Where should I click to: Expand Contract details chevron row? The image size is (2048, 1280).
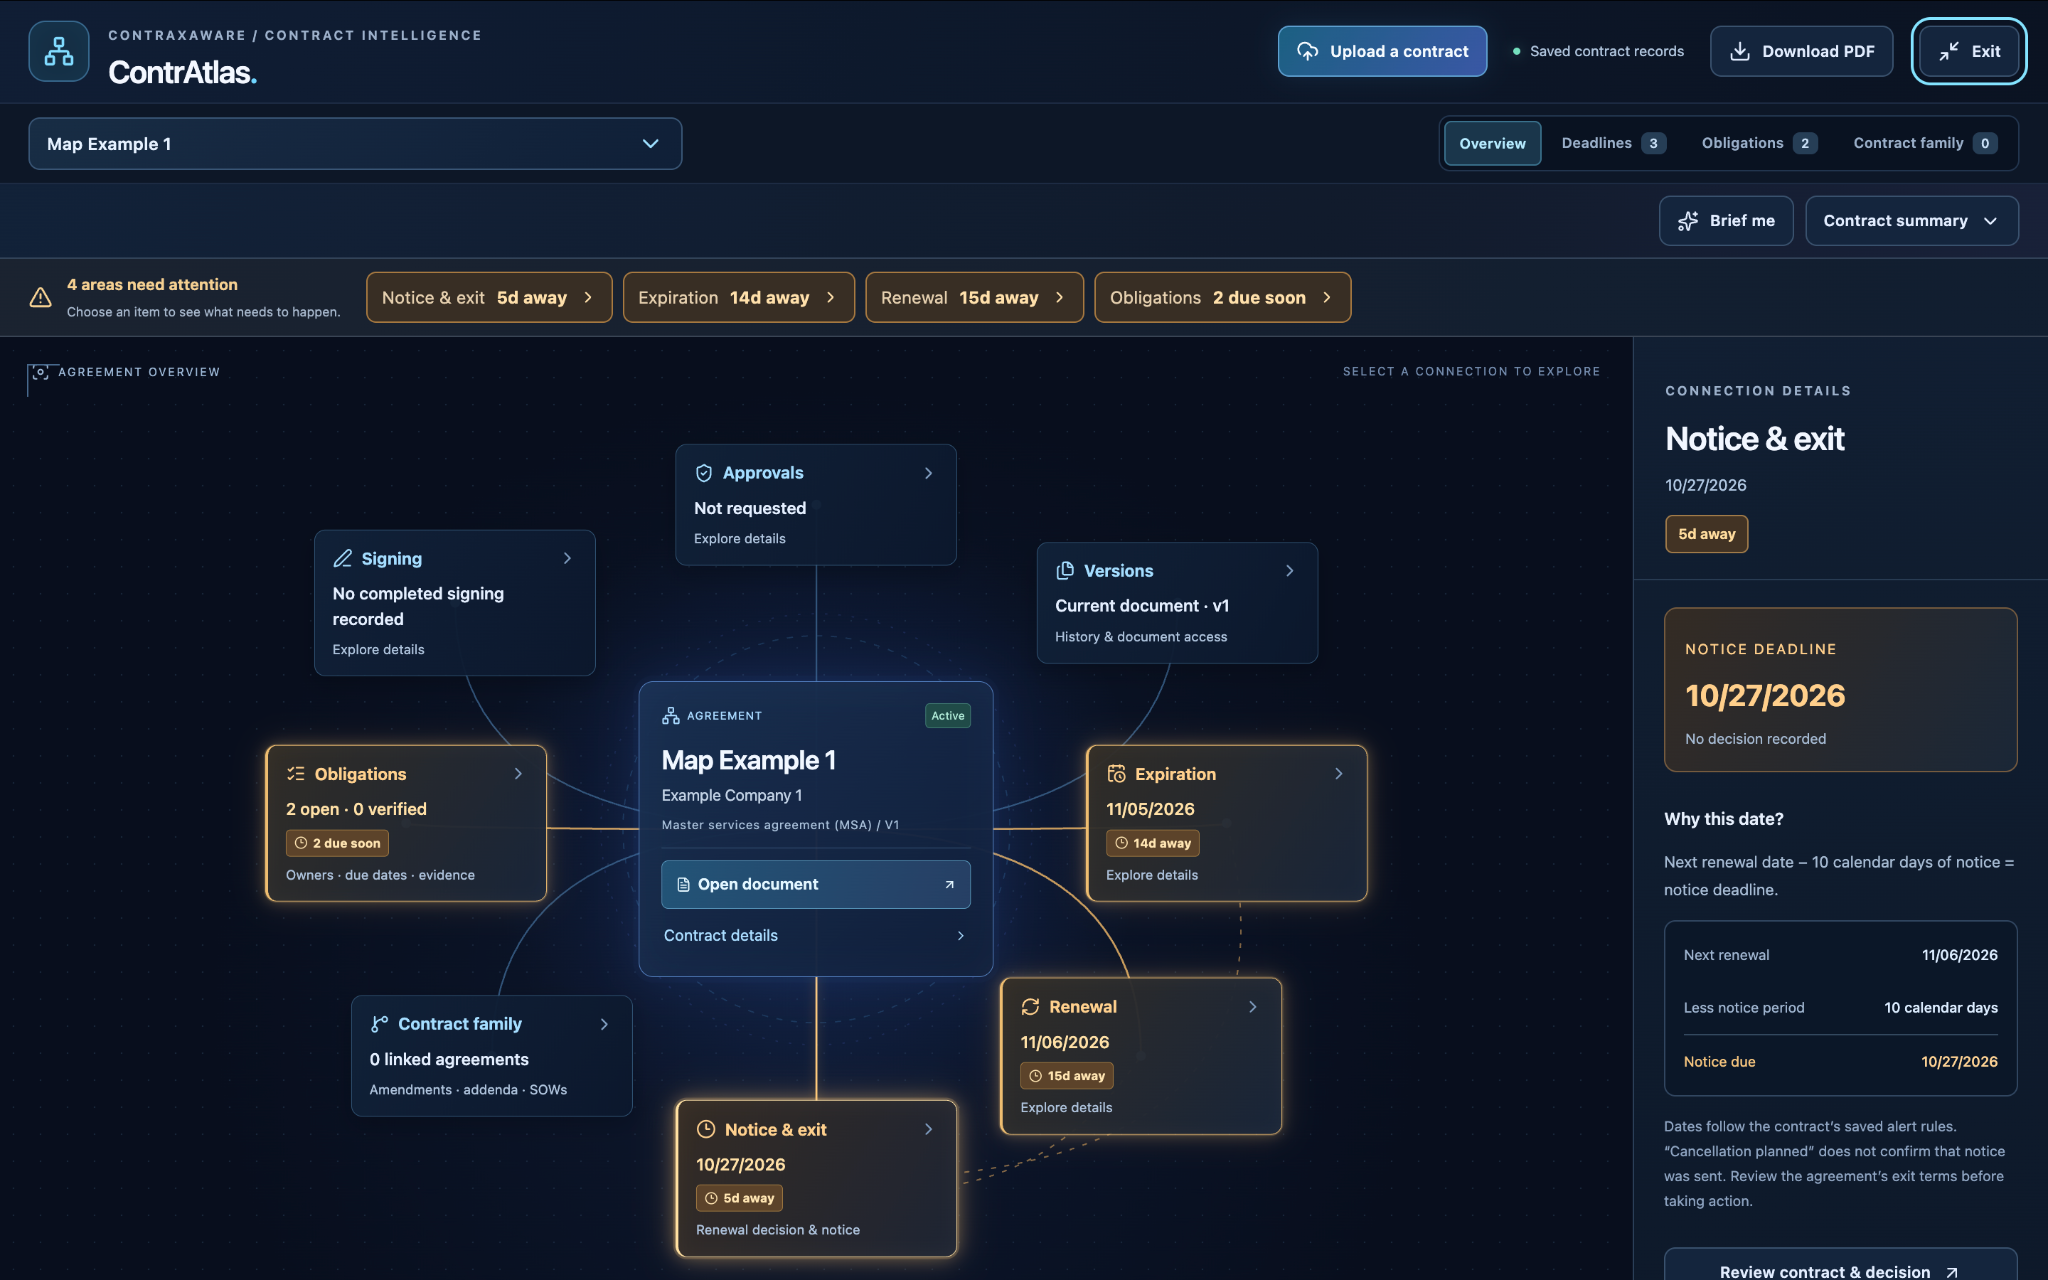coord(815,936)
